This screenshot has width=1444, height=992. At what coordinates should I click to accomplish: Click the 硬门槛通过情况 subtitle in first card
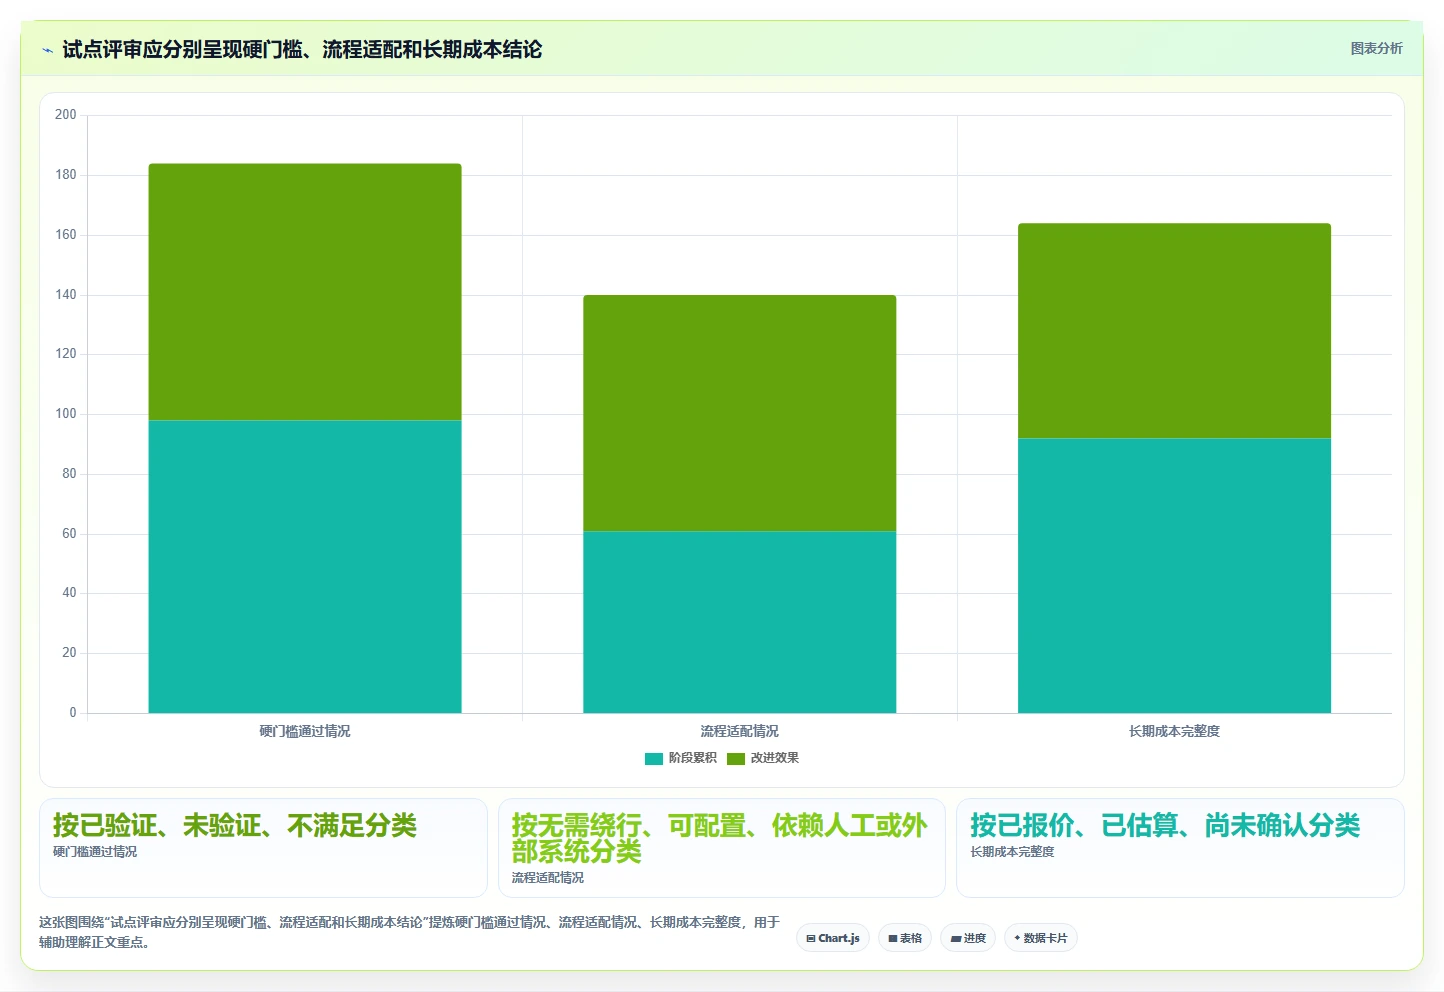click(95, 852)
